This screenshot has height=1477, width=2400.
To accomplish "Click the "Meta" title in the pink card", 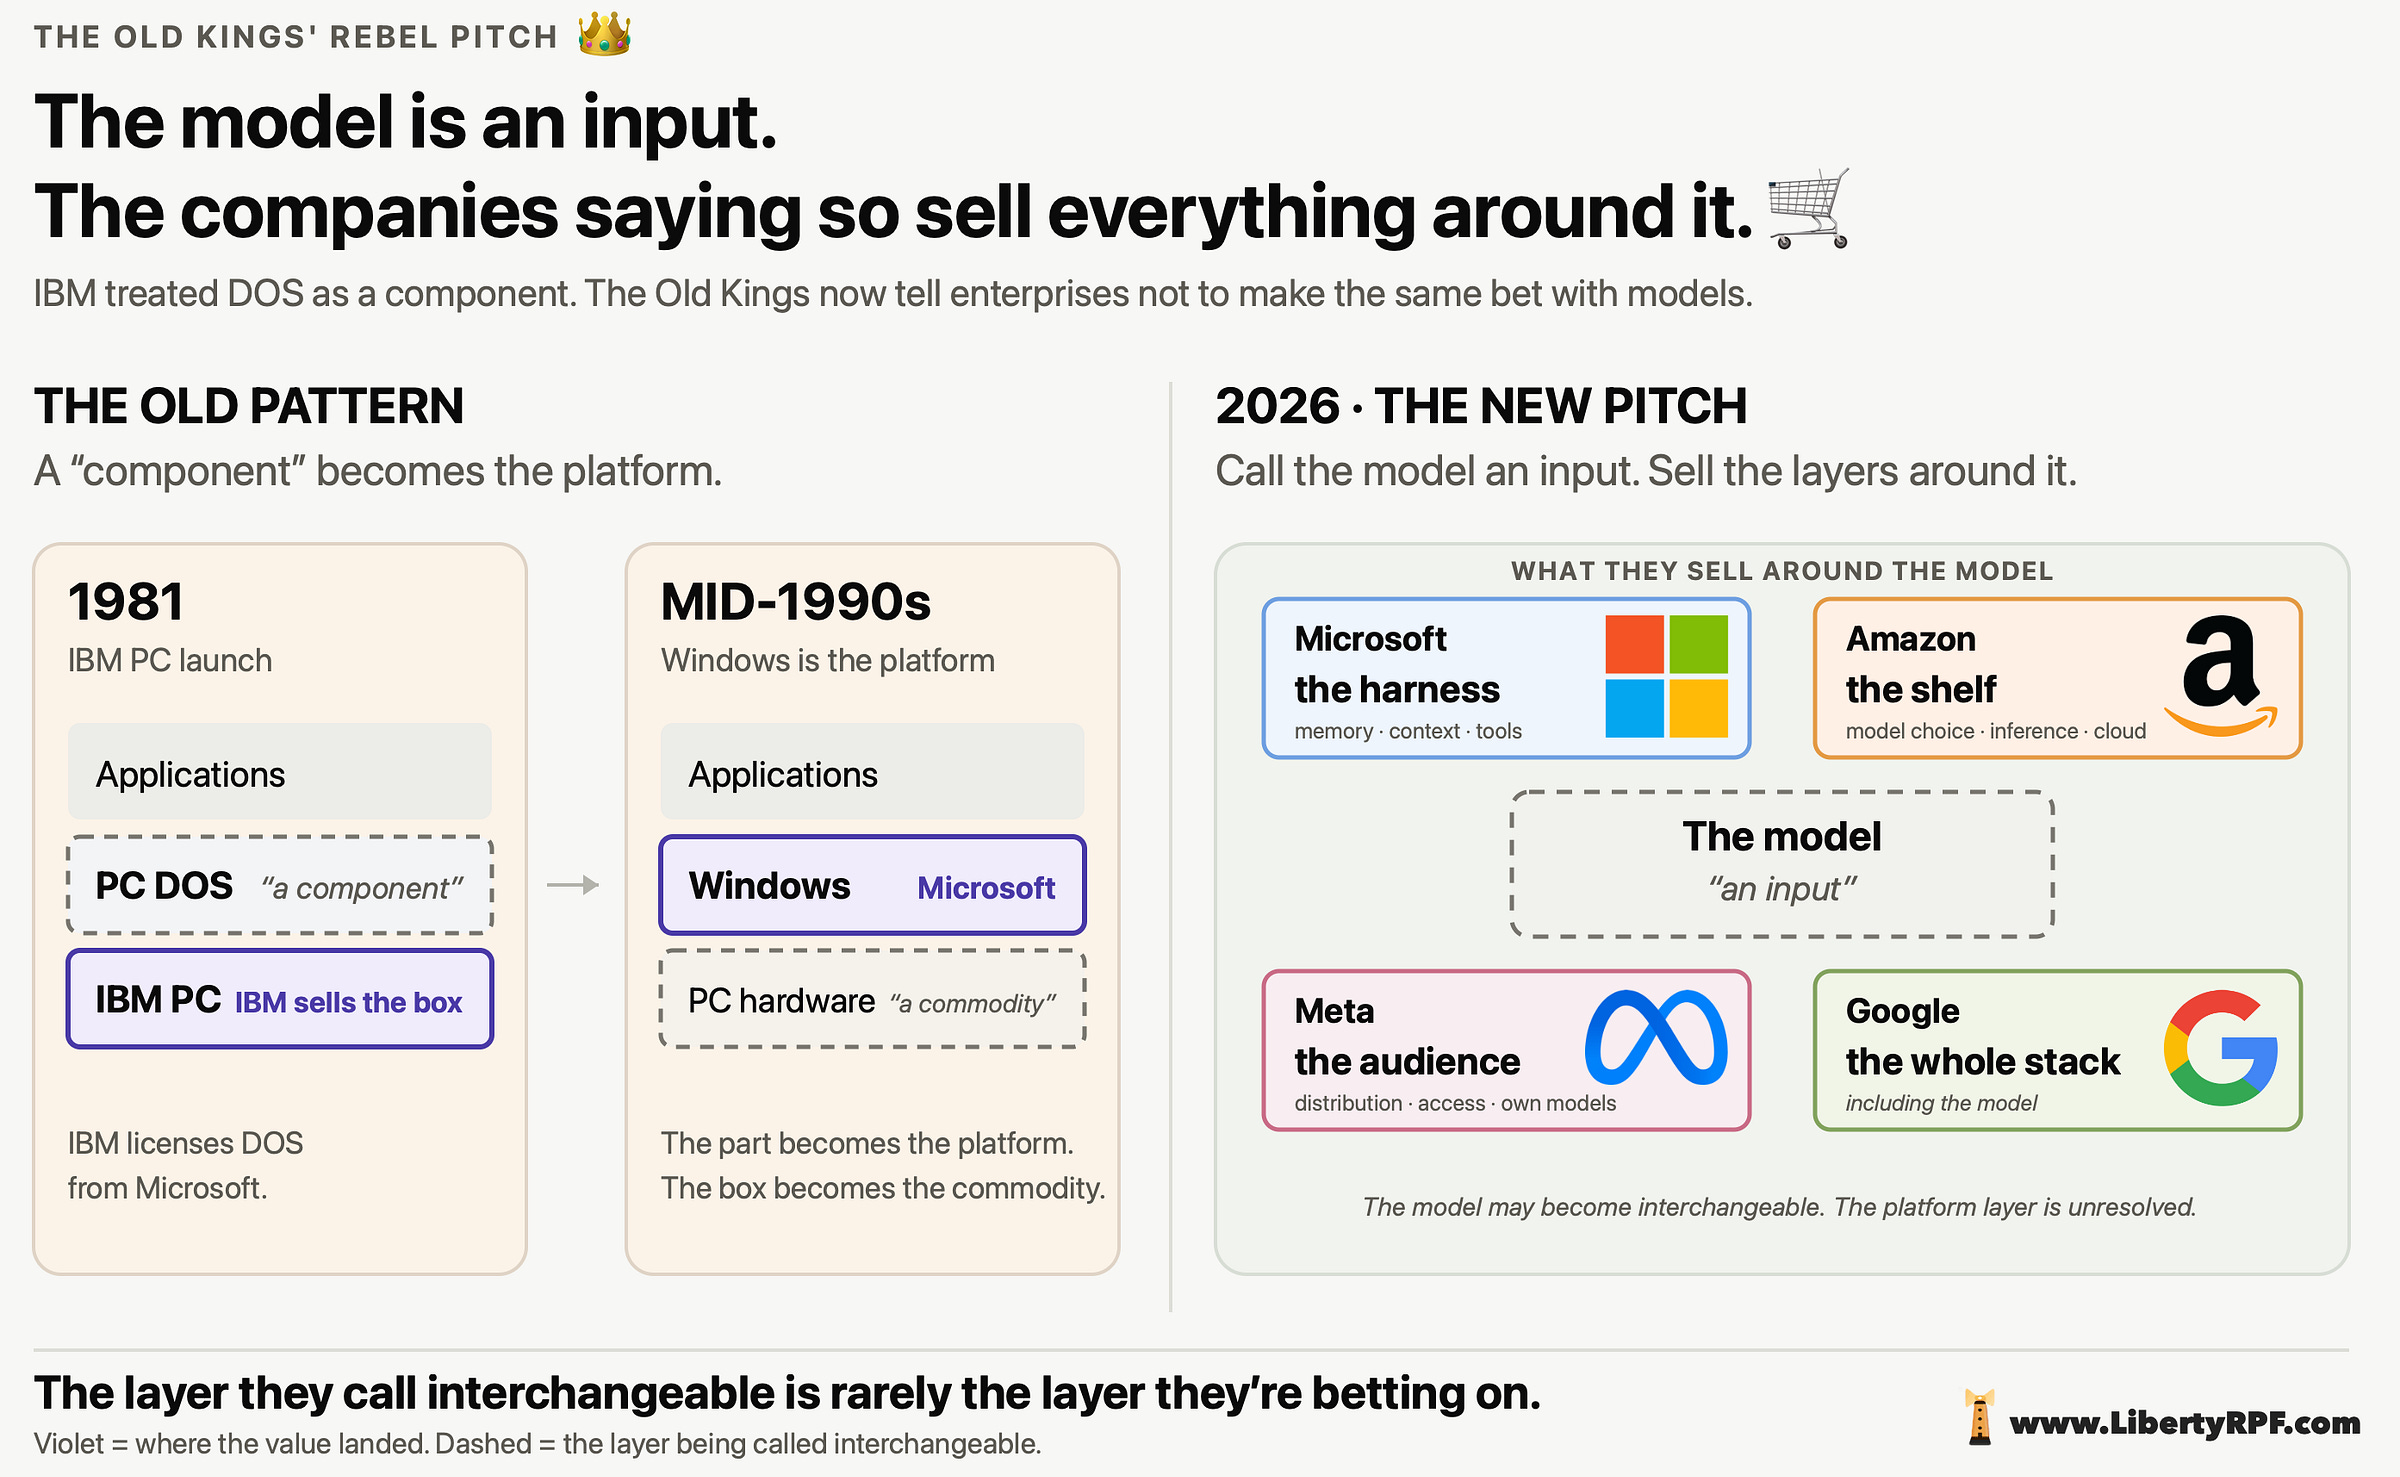I will coord(1334,1011).
